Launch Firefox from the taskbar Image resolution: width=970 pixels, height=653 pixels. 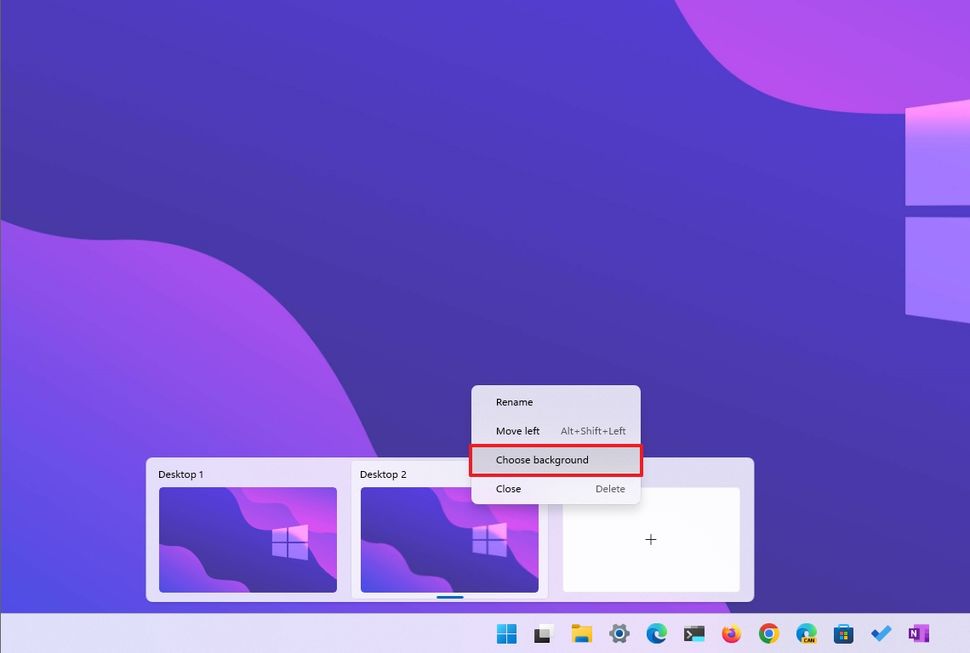pyautogui.click(x=731, y=633)
